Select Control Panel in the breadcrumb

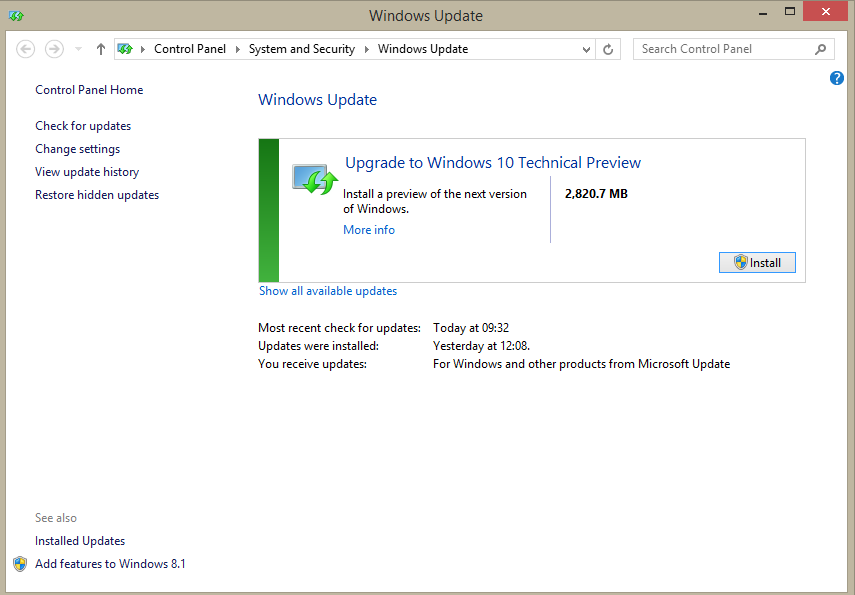(x=190, y=49)
